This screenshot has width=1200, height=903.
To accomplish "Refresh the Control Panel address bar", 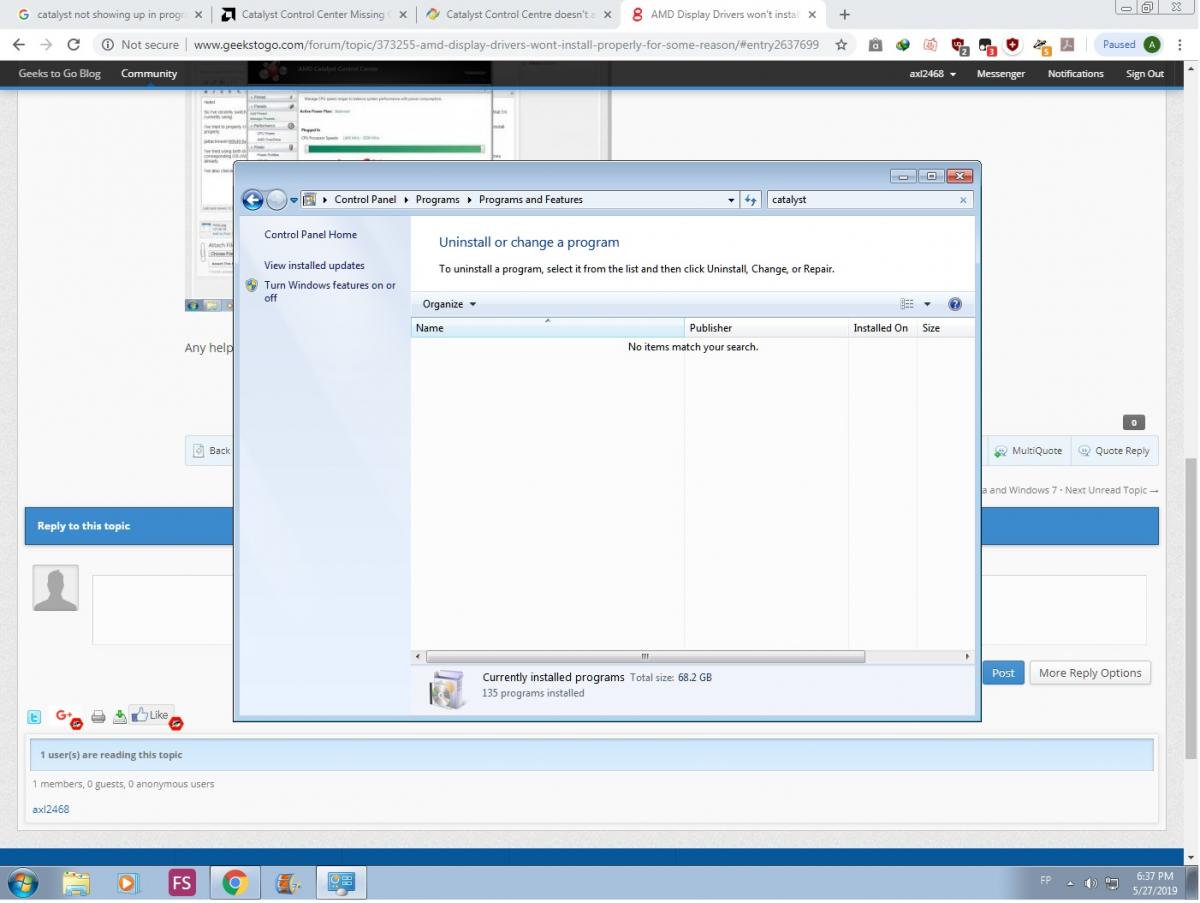I will [751, 200].
